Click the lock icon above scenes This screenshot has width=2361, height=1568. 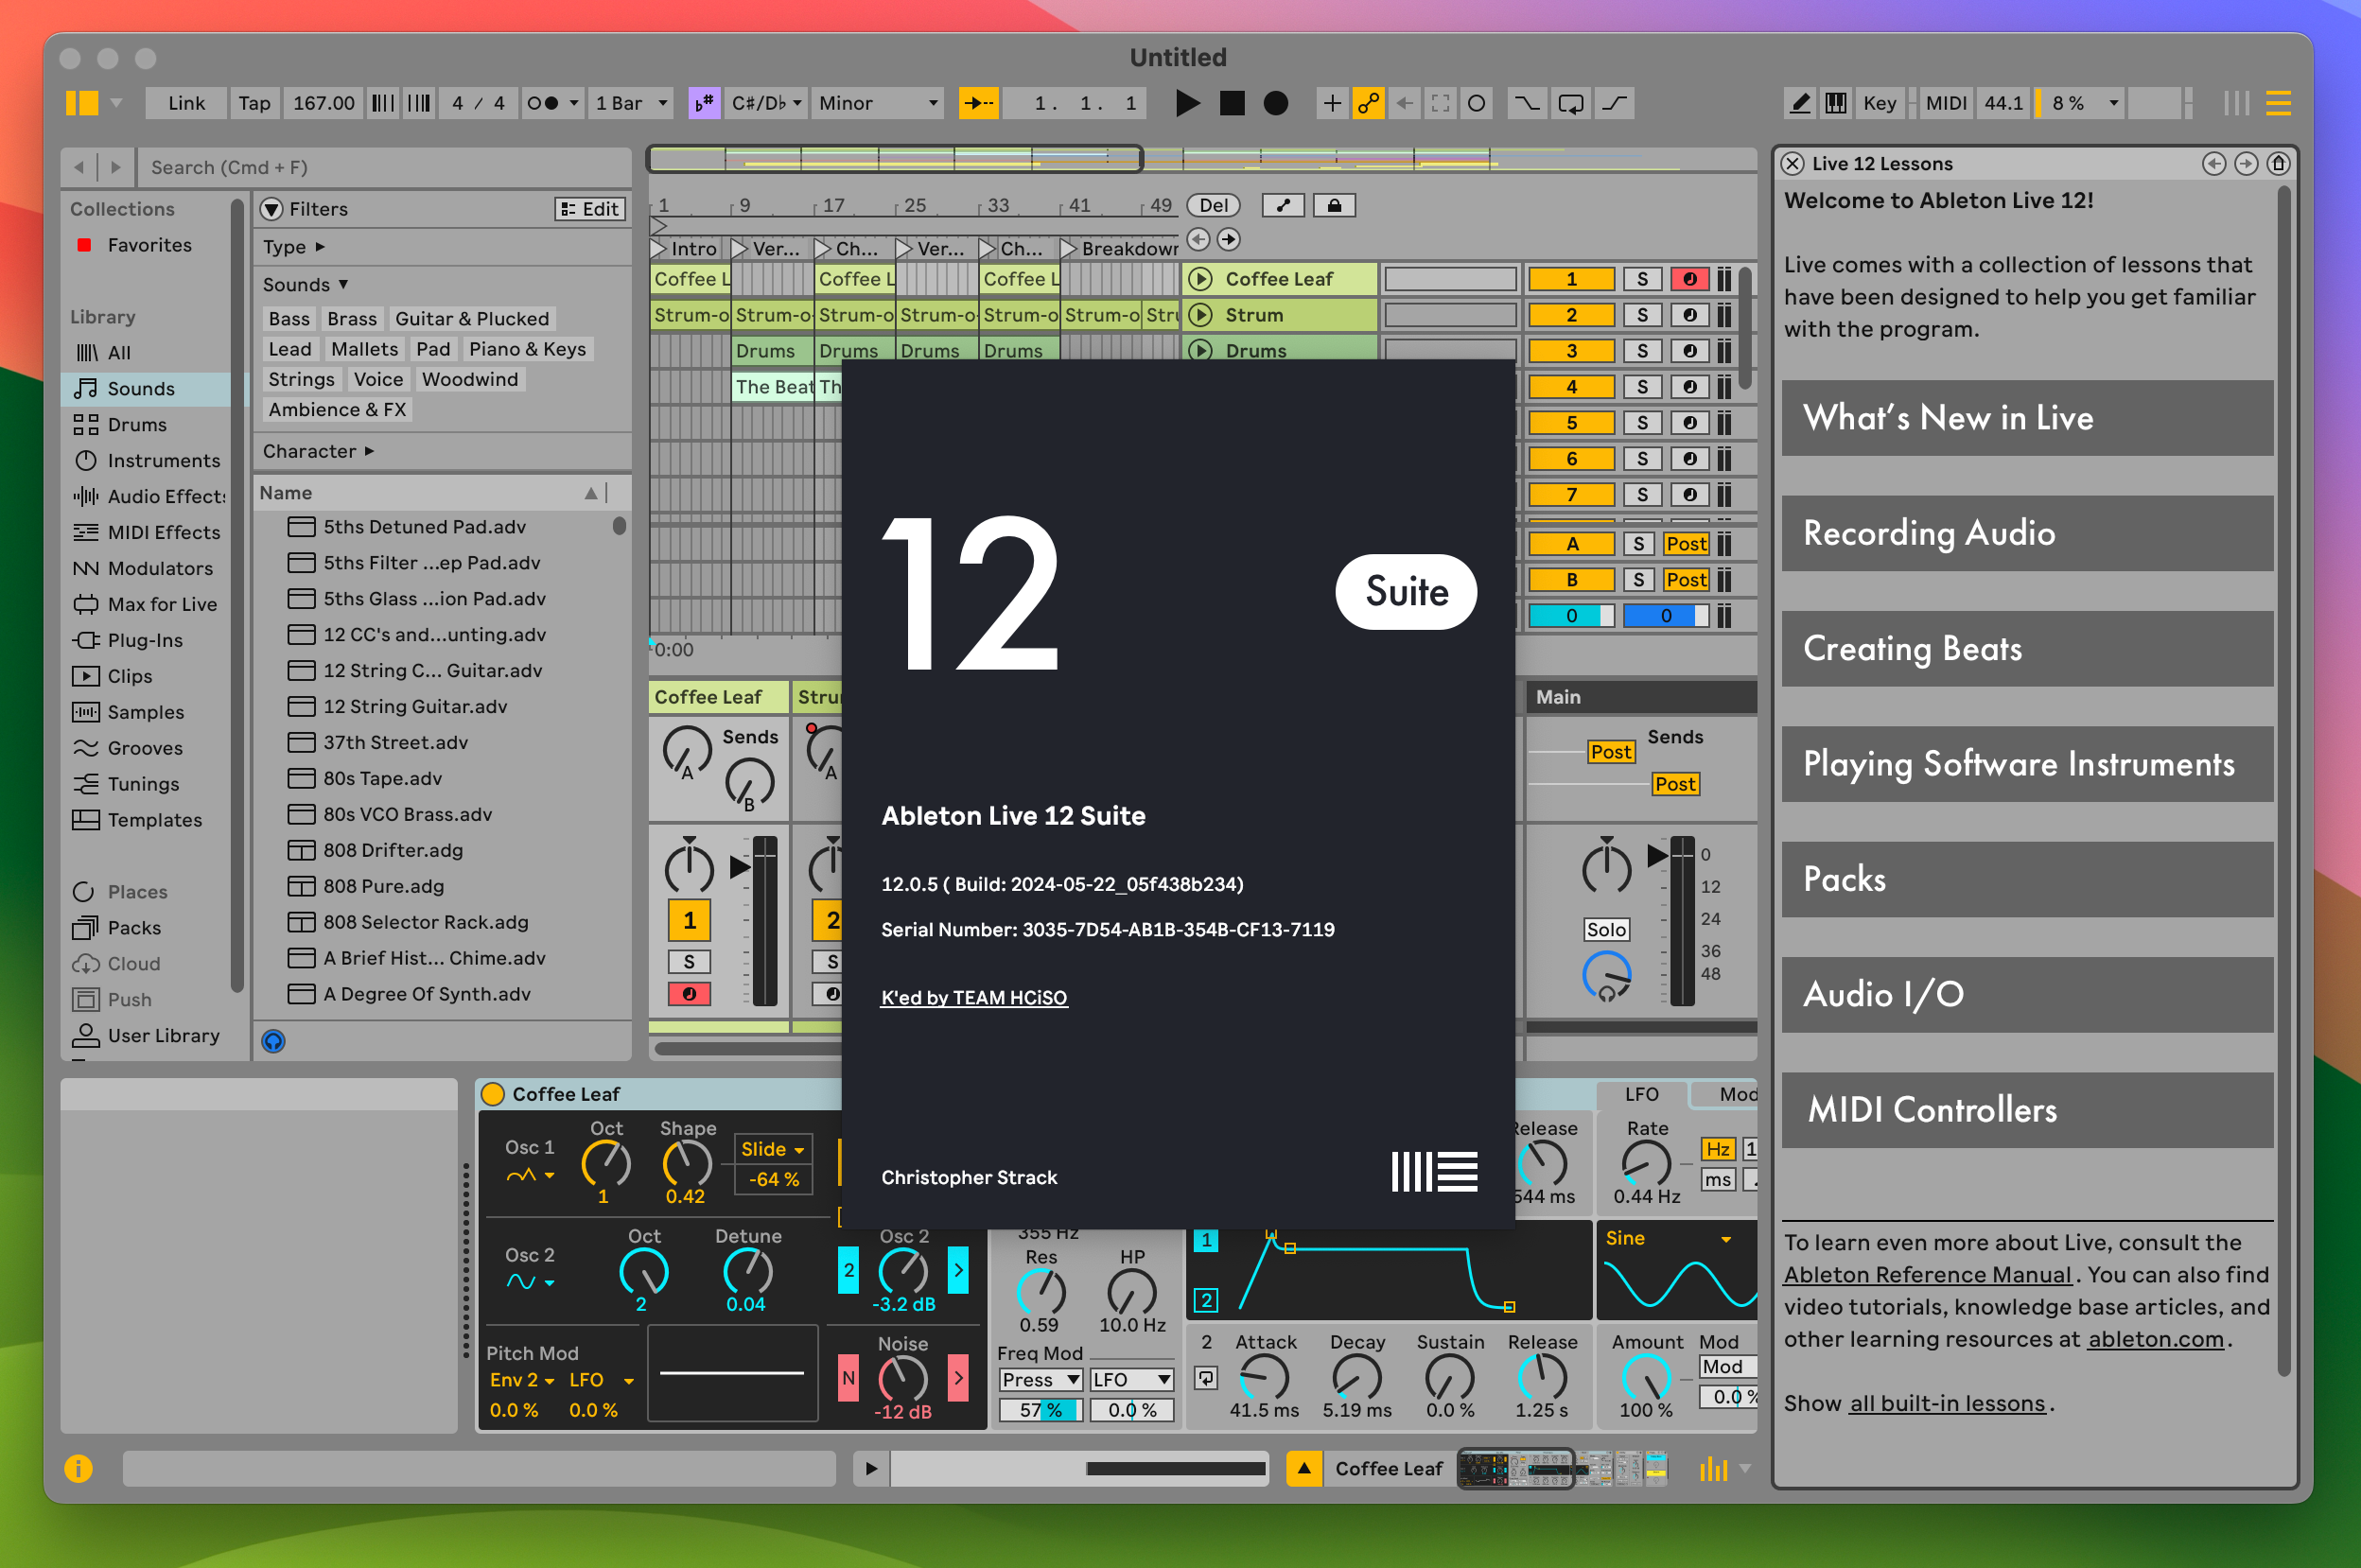coord(1334,205)
